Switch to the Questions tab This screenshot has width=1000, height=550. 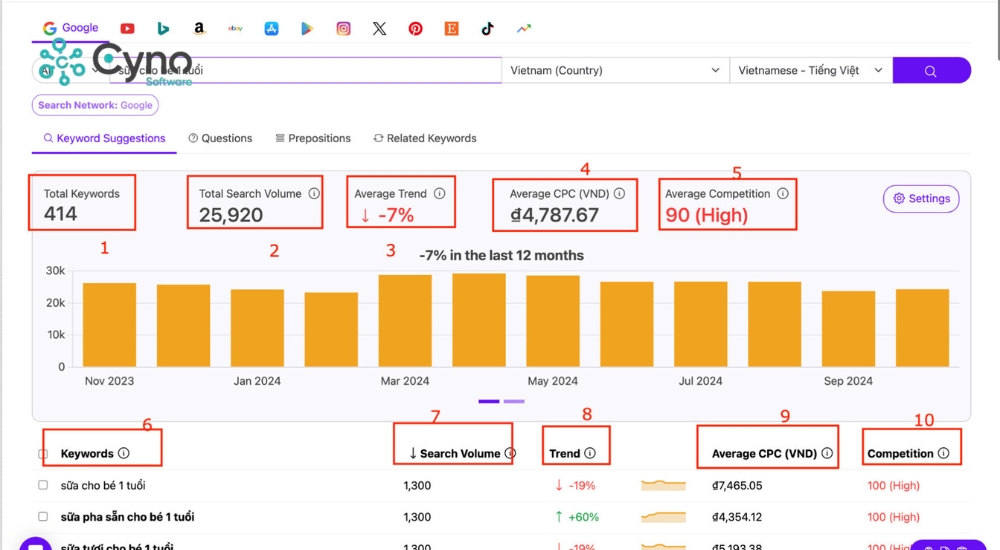220,138
